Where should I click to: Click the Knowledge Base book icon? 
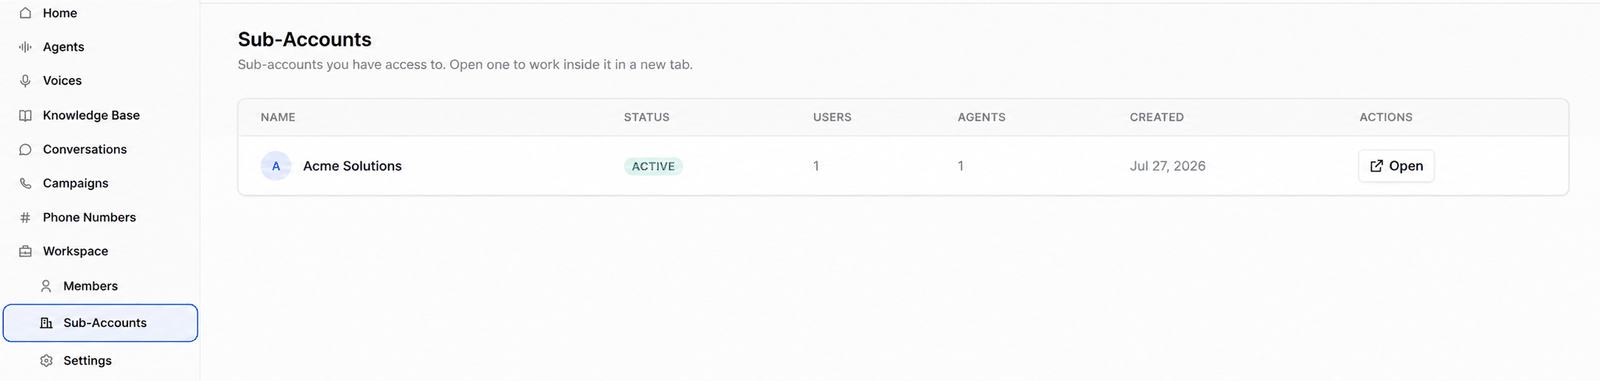tap(26, 115)
